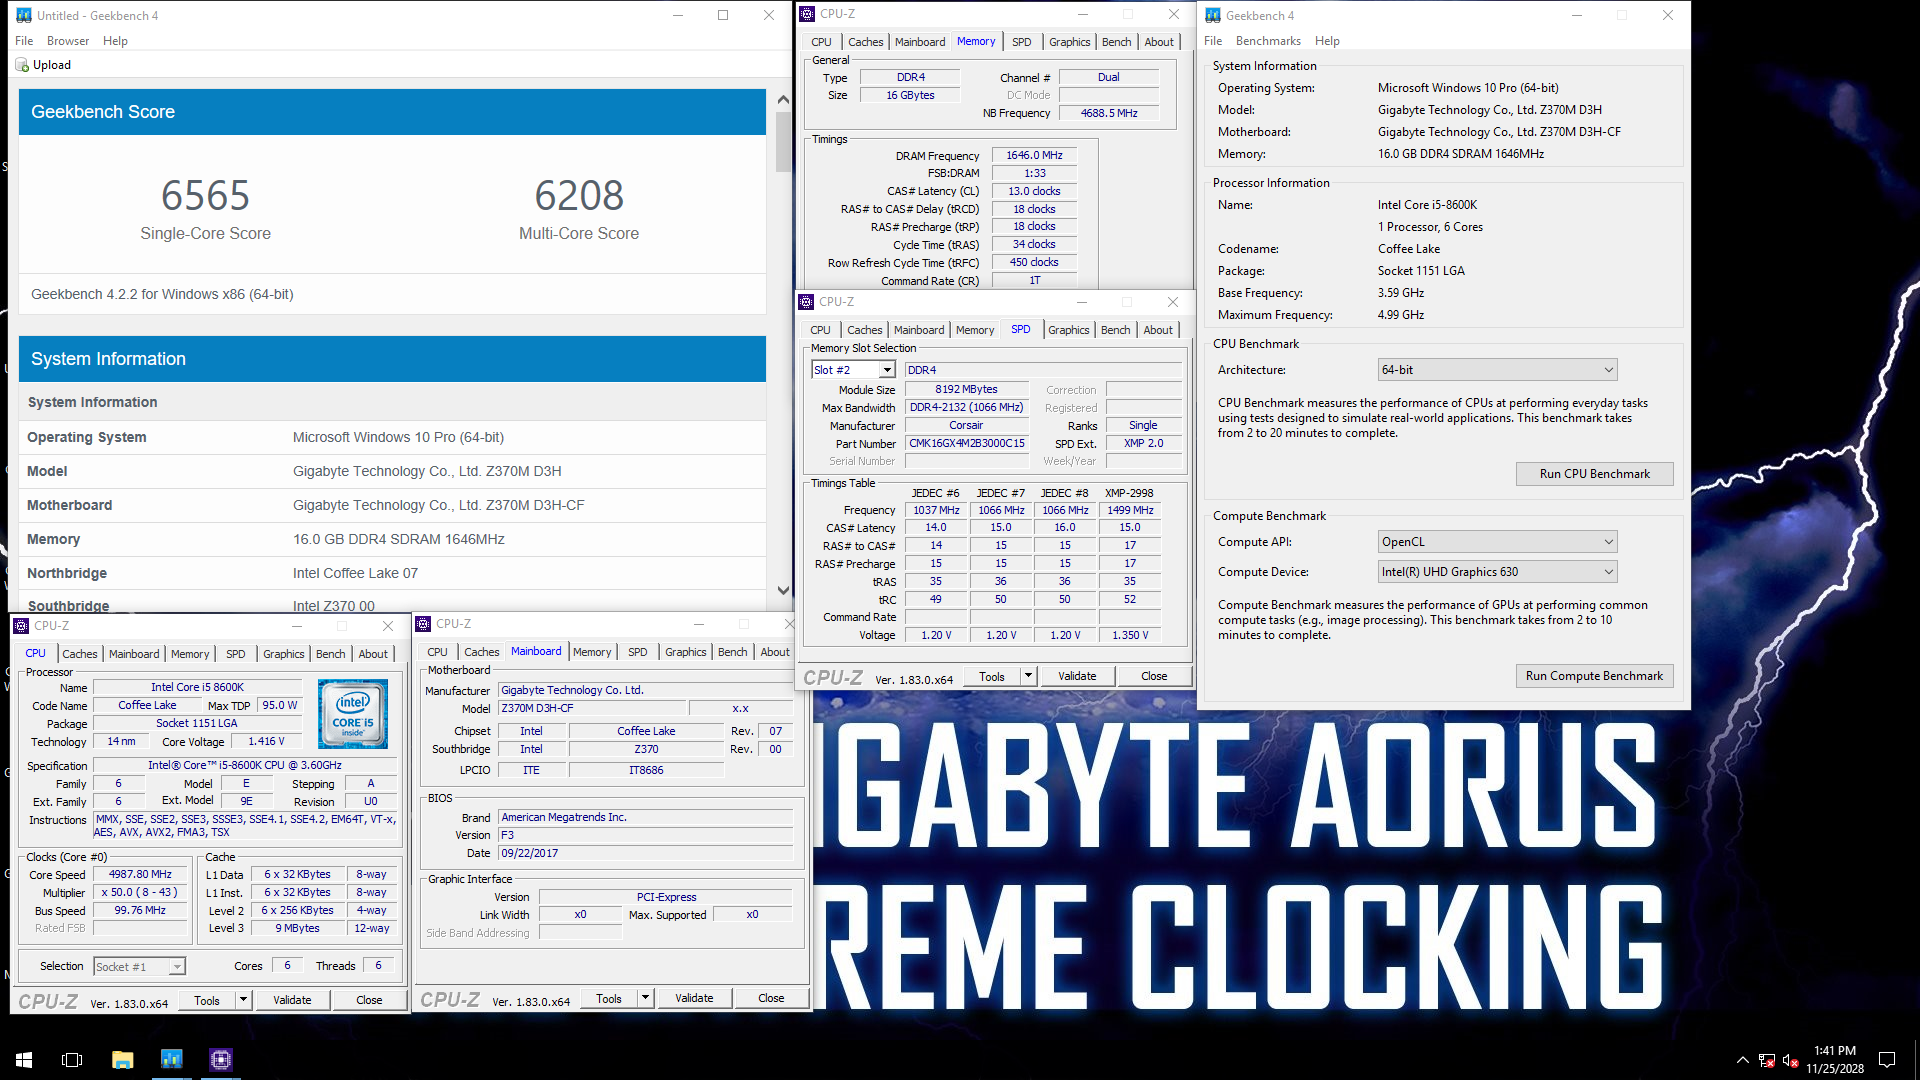Click the Core Voltage value 1.416 V

coord(266,741)
